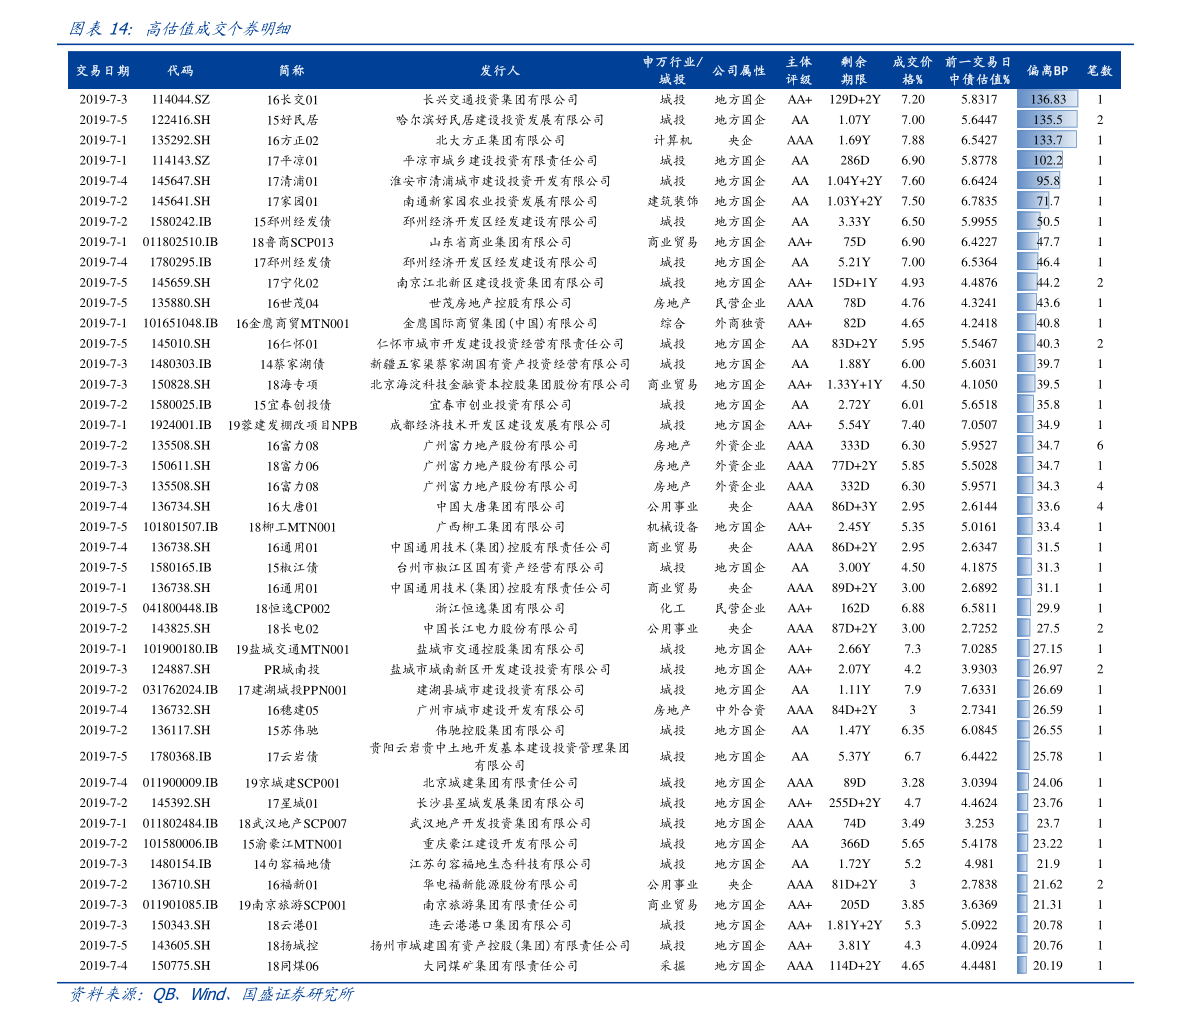This screenshot has height=1024, width=1191.
Task: Select bond code 145647.SH
Action: pyautogui.click(x=180, y=182)
